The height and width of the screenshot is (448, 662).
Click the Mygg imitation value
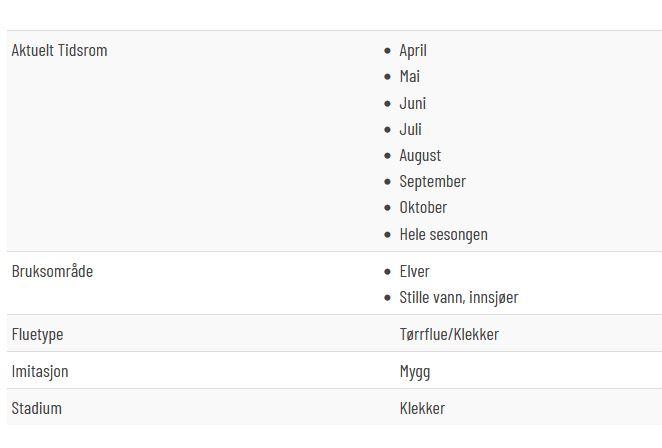pyautogui.click(x=415, y=372)
